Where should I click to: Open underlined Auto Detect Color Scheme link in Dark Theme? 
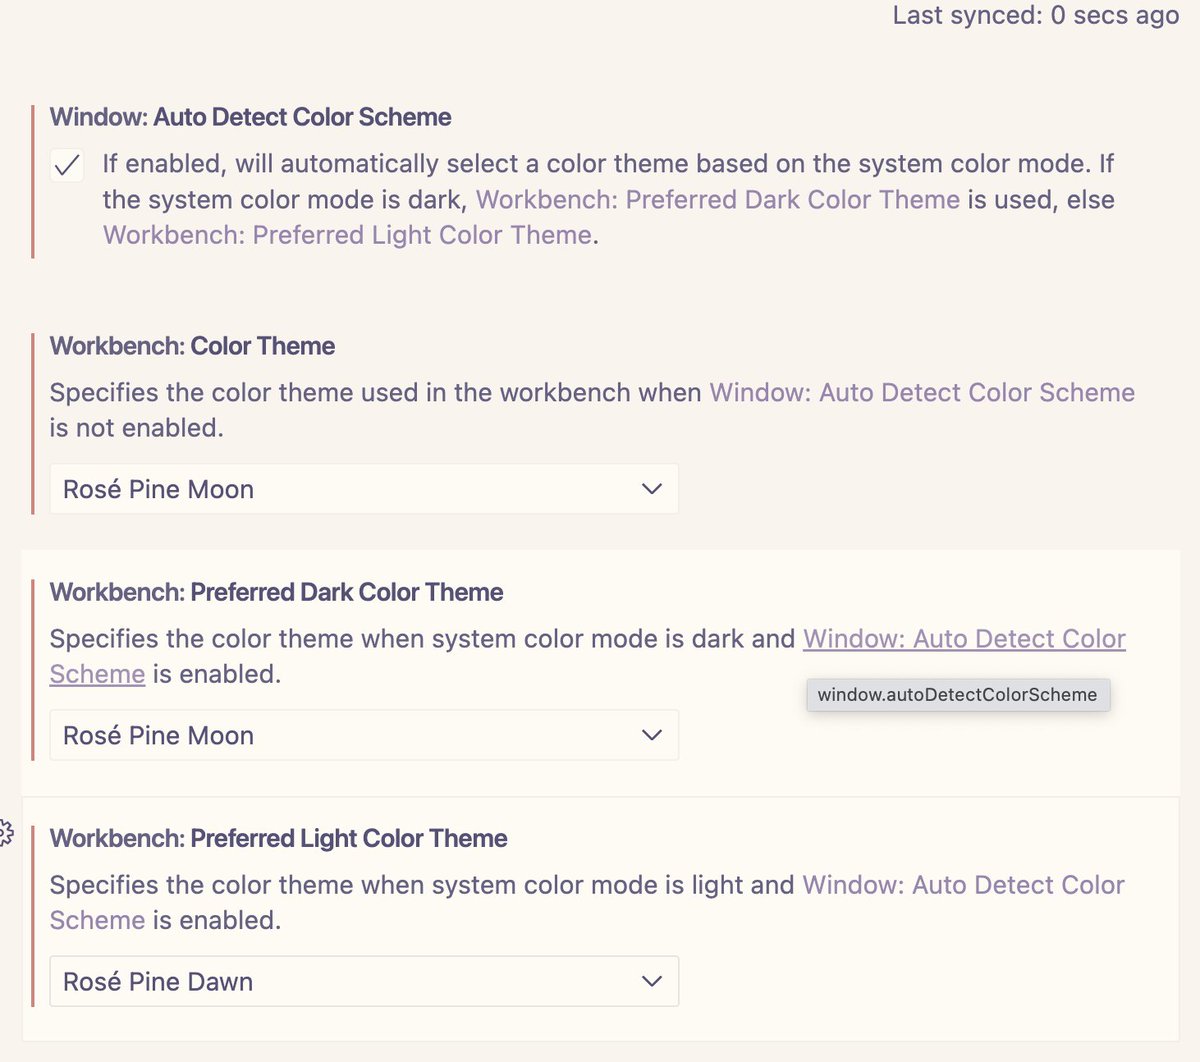[x=964, y=639]
